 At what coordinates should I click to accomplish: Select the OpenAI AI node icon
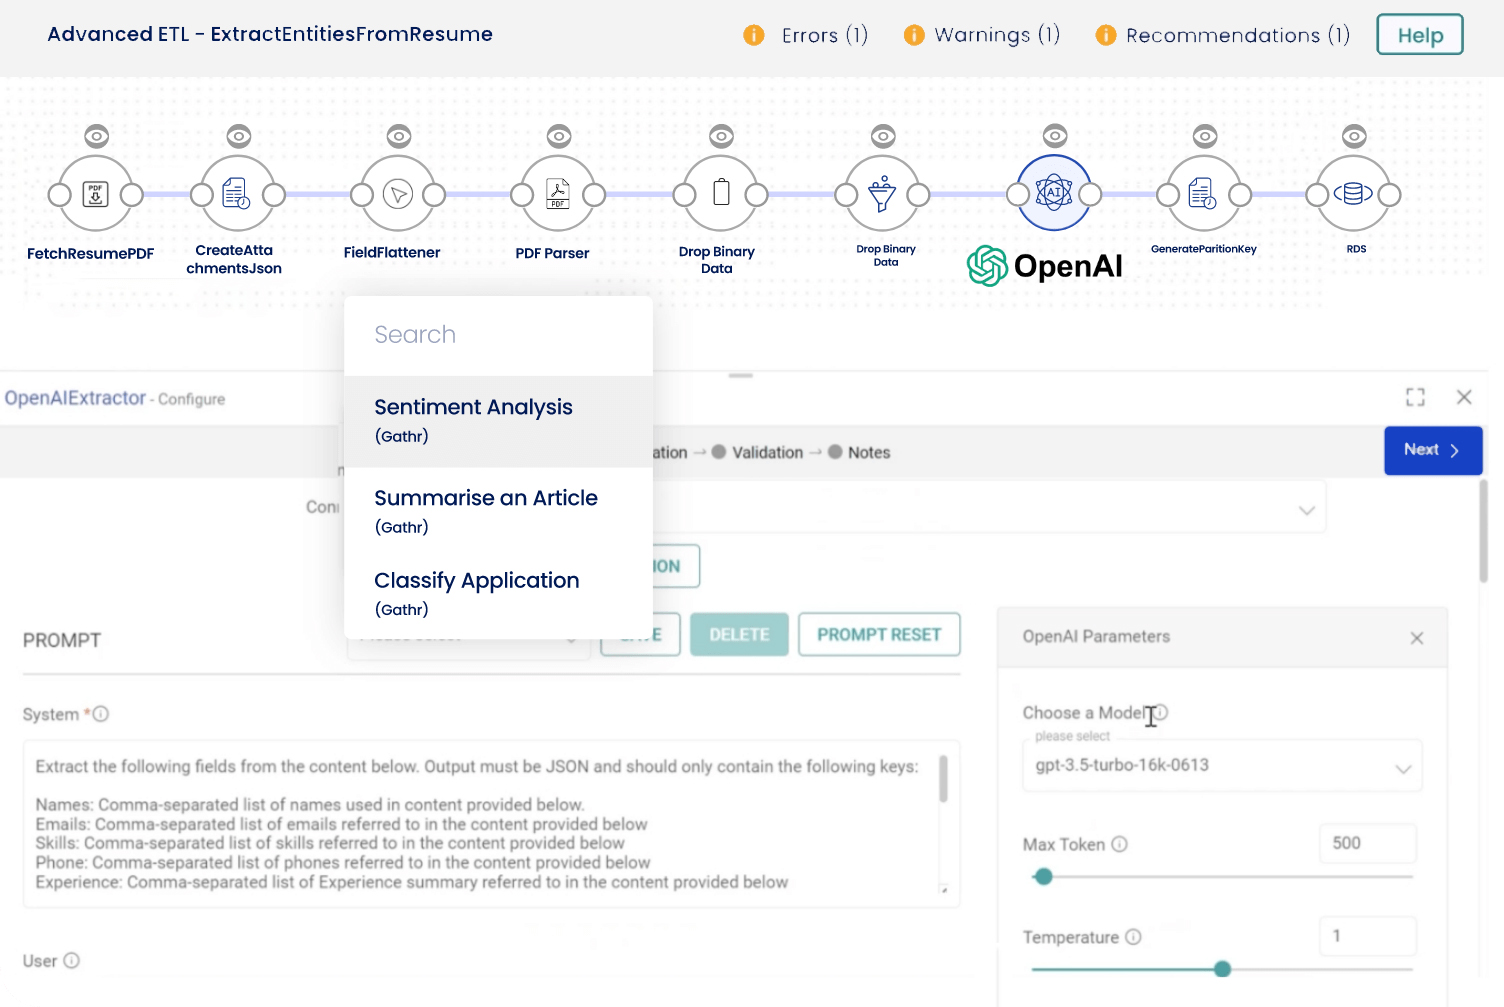tap(1054, 193)
